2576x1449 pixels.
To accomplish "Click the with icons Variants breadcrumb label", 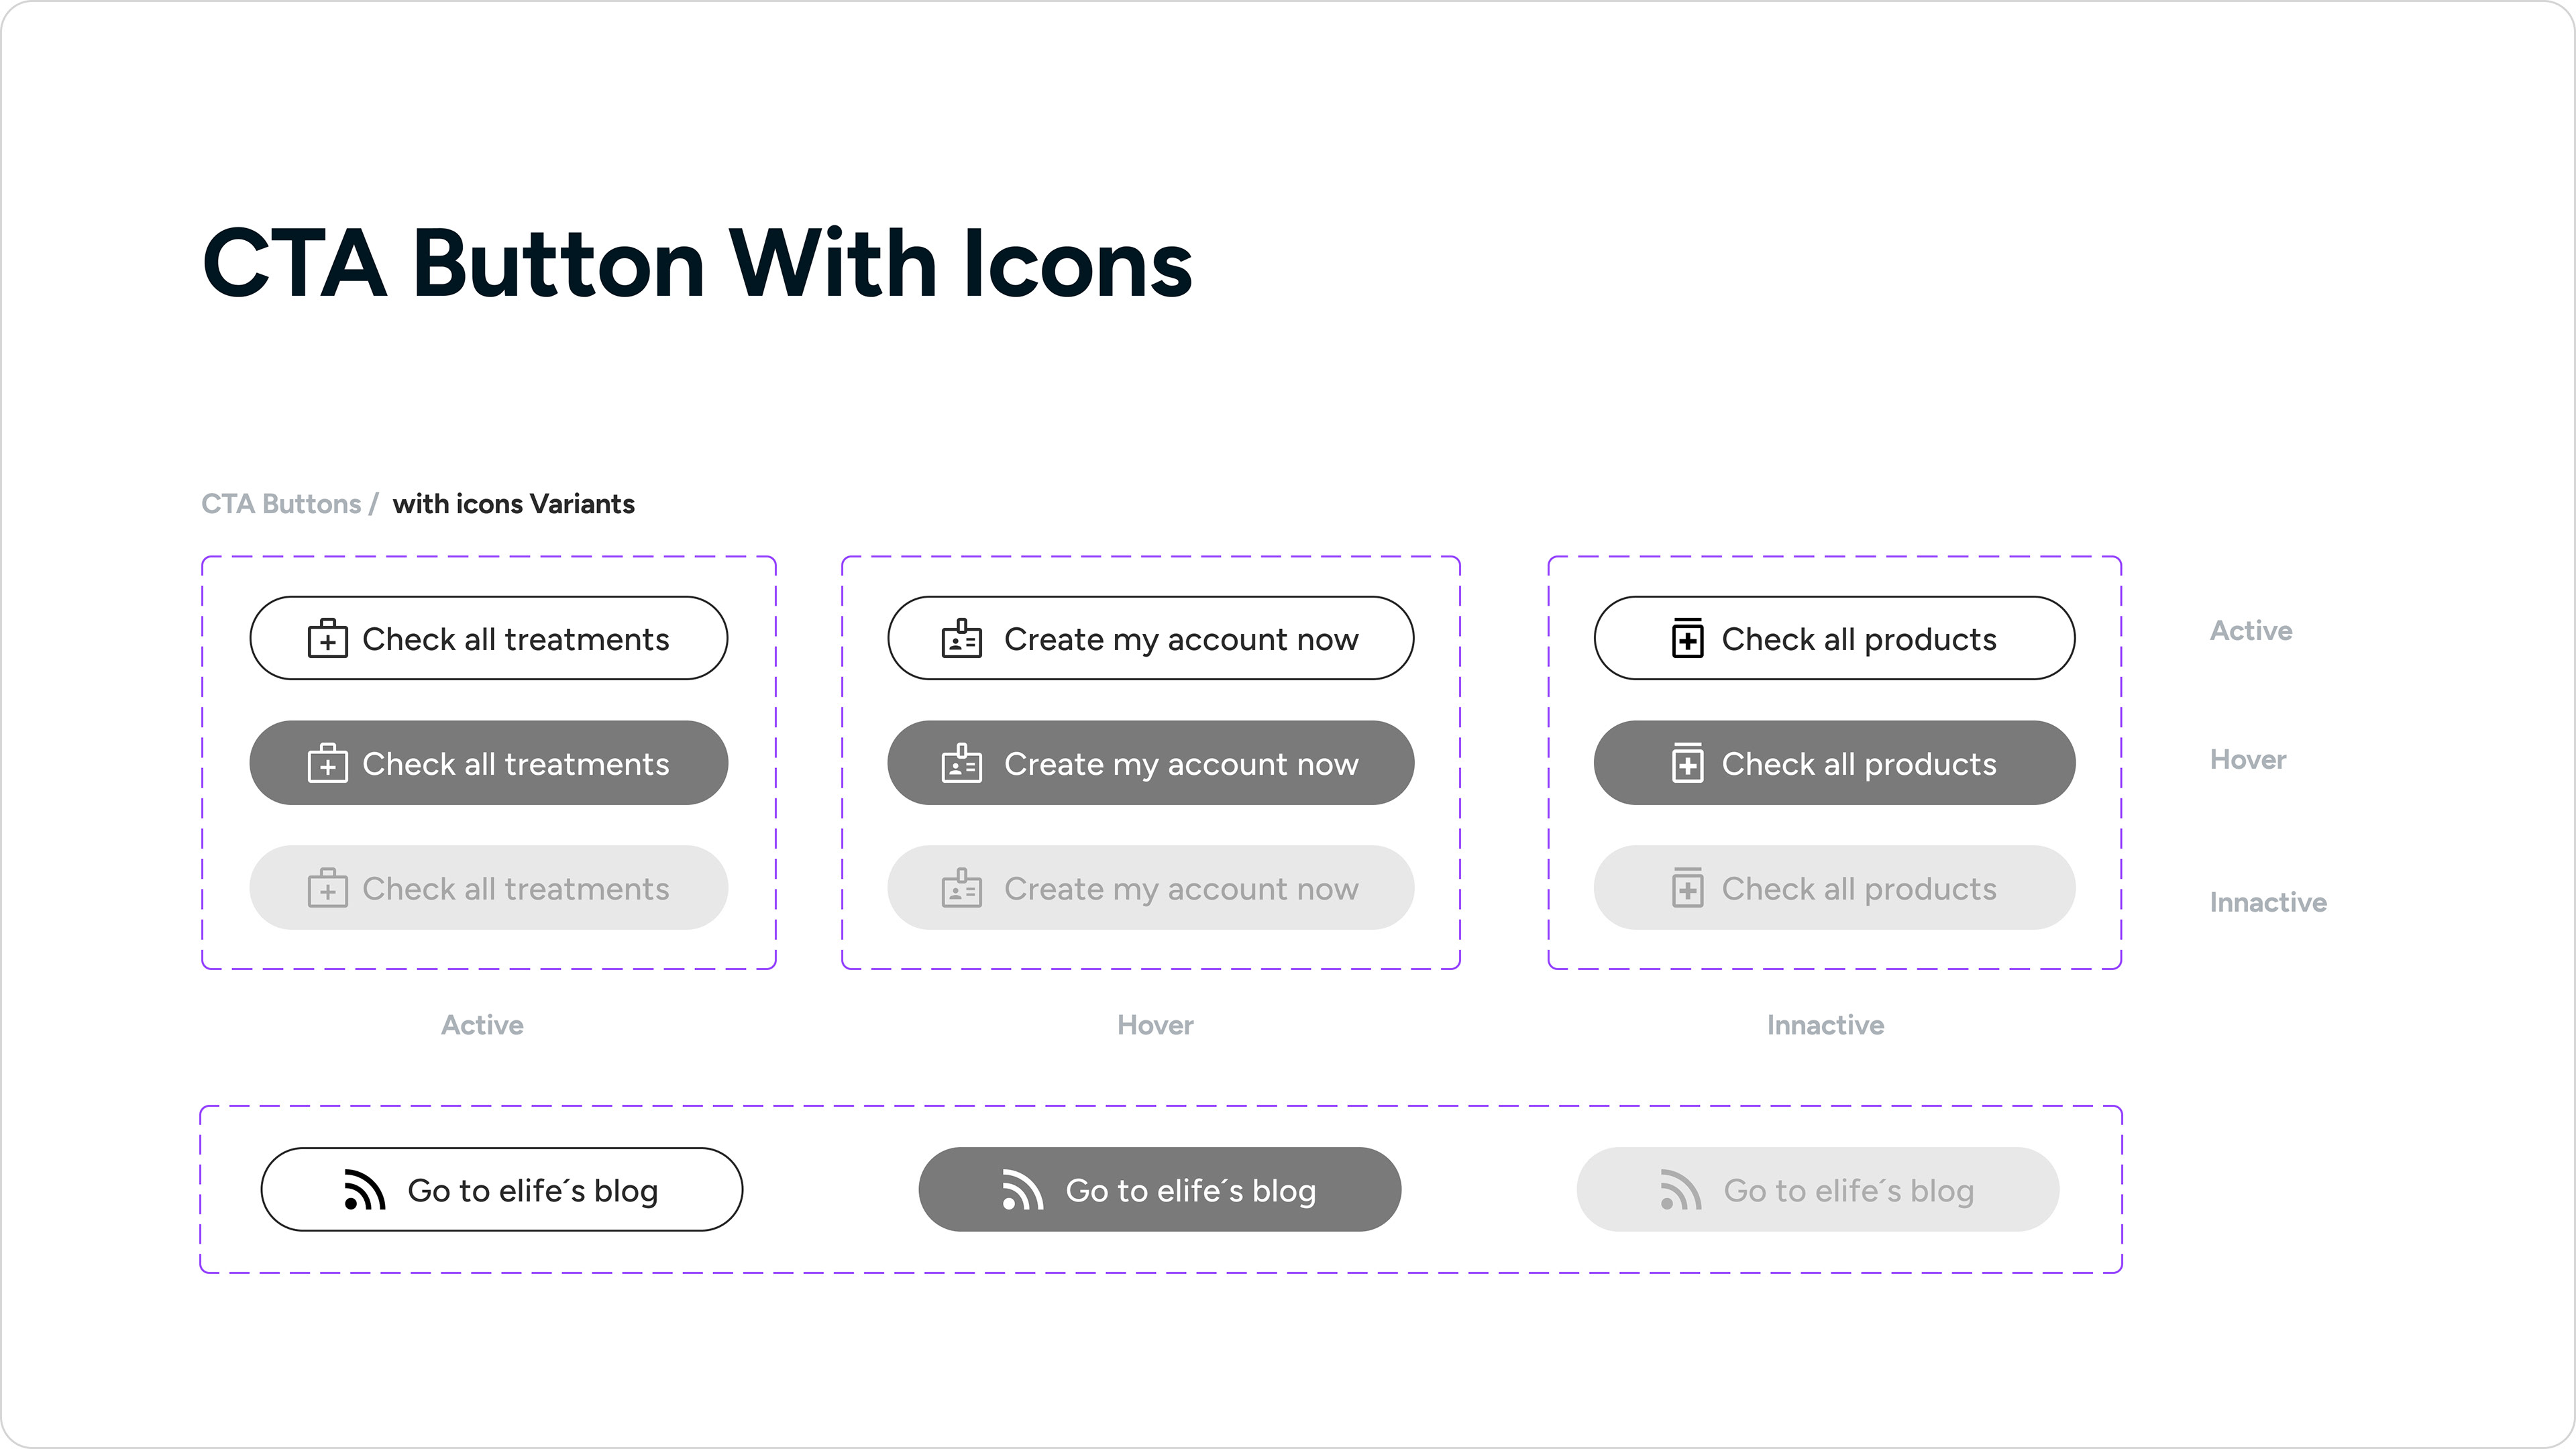I will tap(513, 504).
